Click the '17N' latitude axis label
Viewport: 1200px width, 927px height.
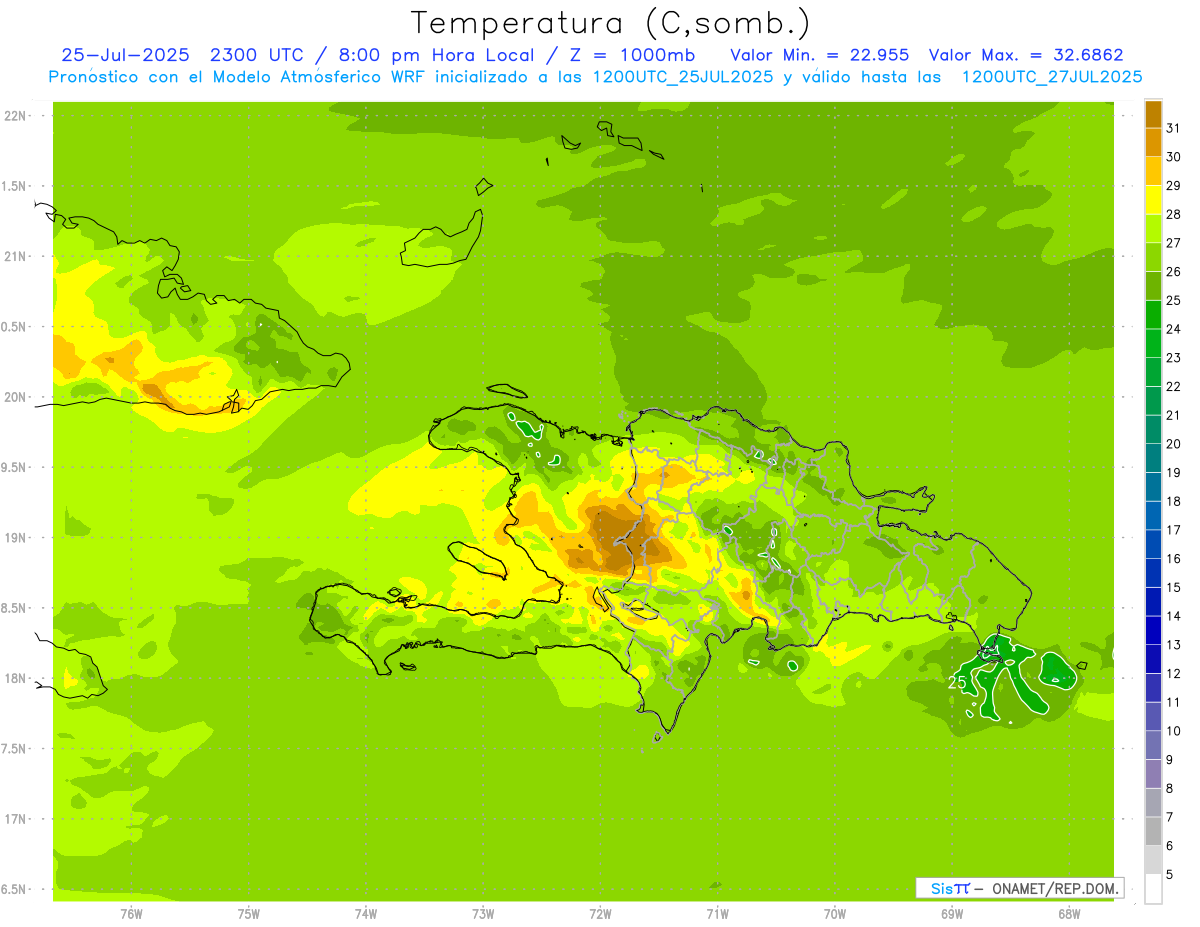coord(14,819)
